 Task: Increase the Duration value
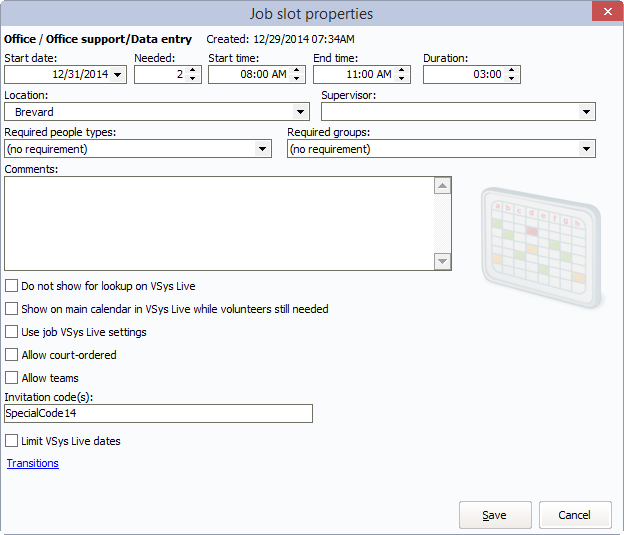[512, 70]
